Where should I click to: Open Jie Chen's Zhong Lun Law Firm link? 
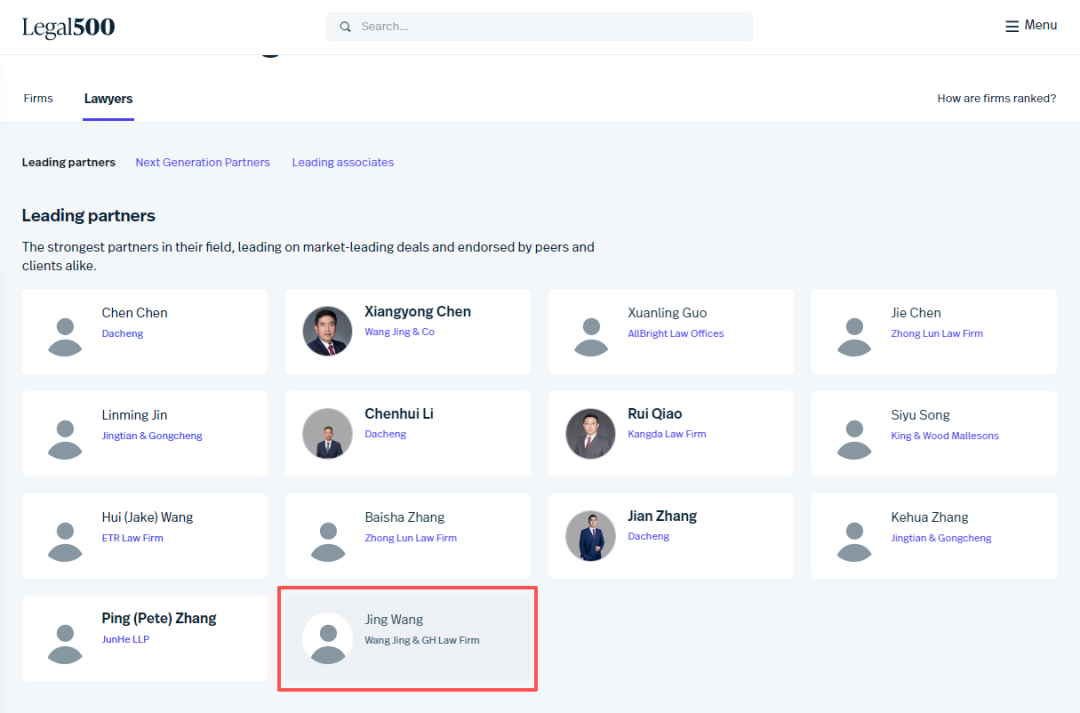tap(937, 333)
